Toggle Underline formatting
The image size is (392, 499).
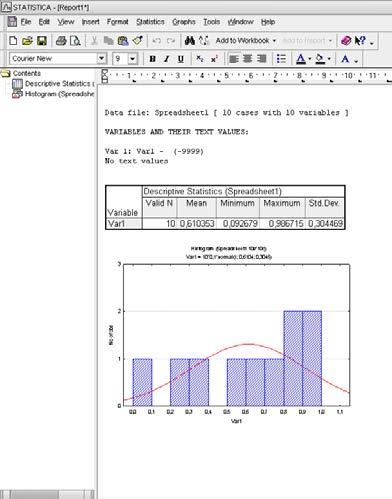(x=181, y=59)
